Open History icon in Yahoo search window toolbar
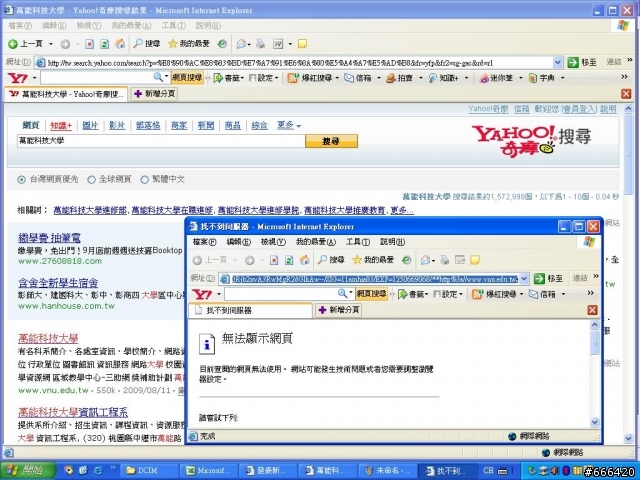The width and height of the screenshot is (640, 480). (222, 44)
